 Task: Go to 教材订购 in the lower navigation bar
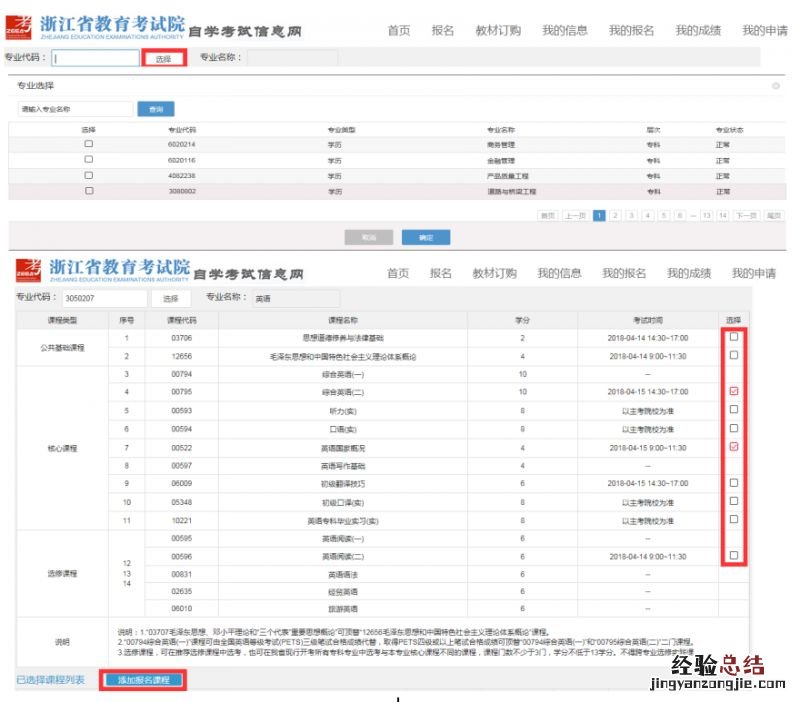pyautogui.click(x=494, y=273)
